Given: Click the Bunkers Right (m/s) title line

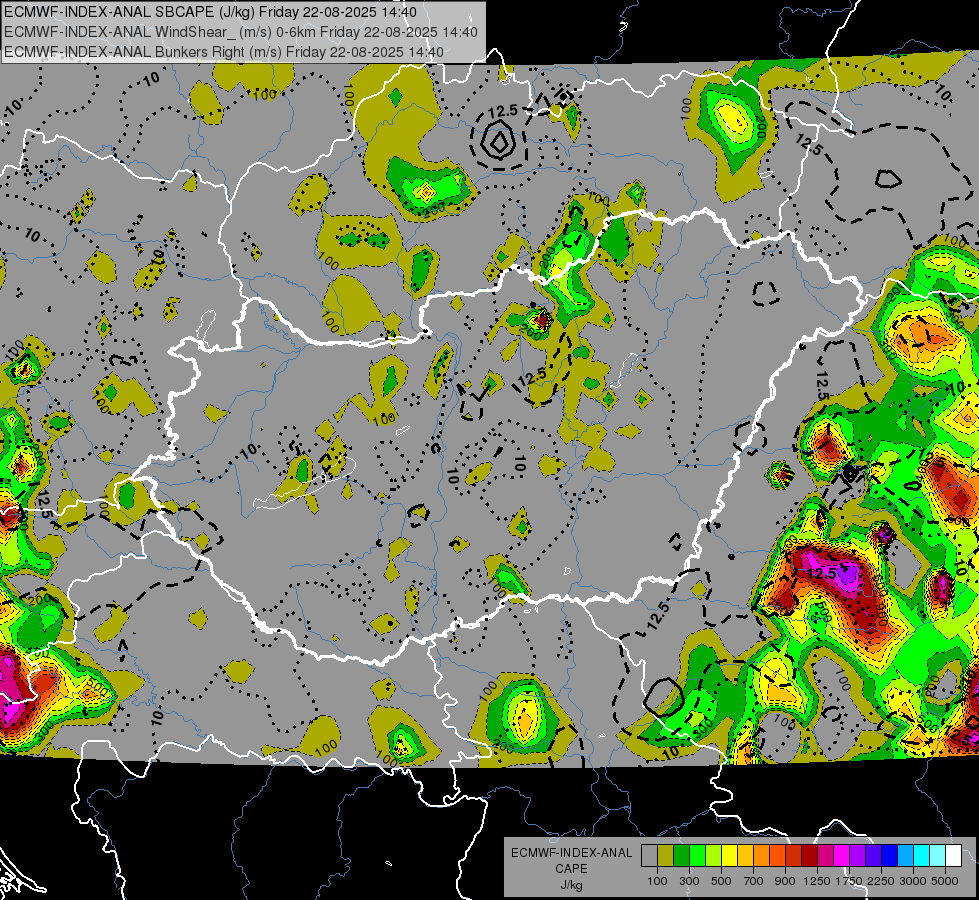Looking at the screenshot, I should 224,52.
